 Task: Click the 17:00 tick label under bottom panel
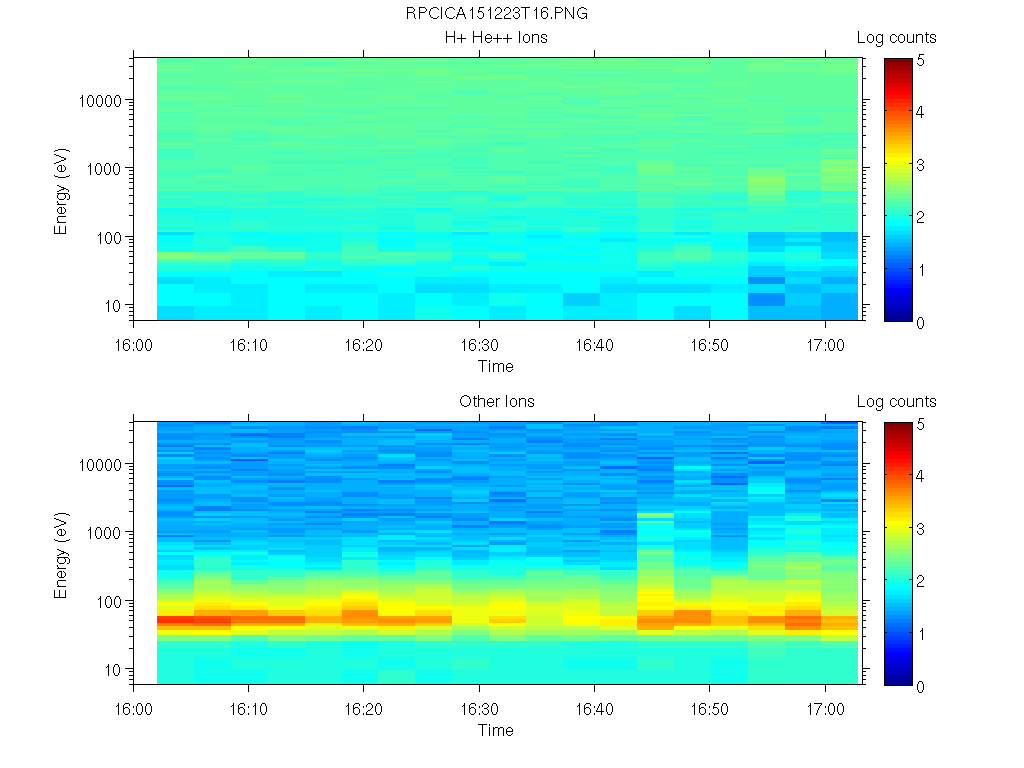point(825,709)
